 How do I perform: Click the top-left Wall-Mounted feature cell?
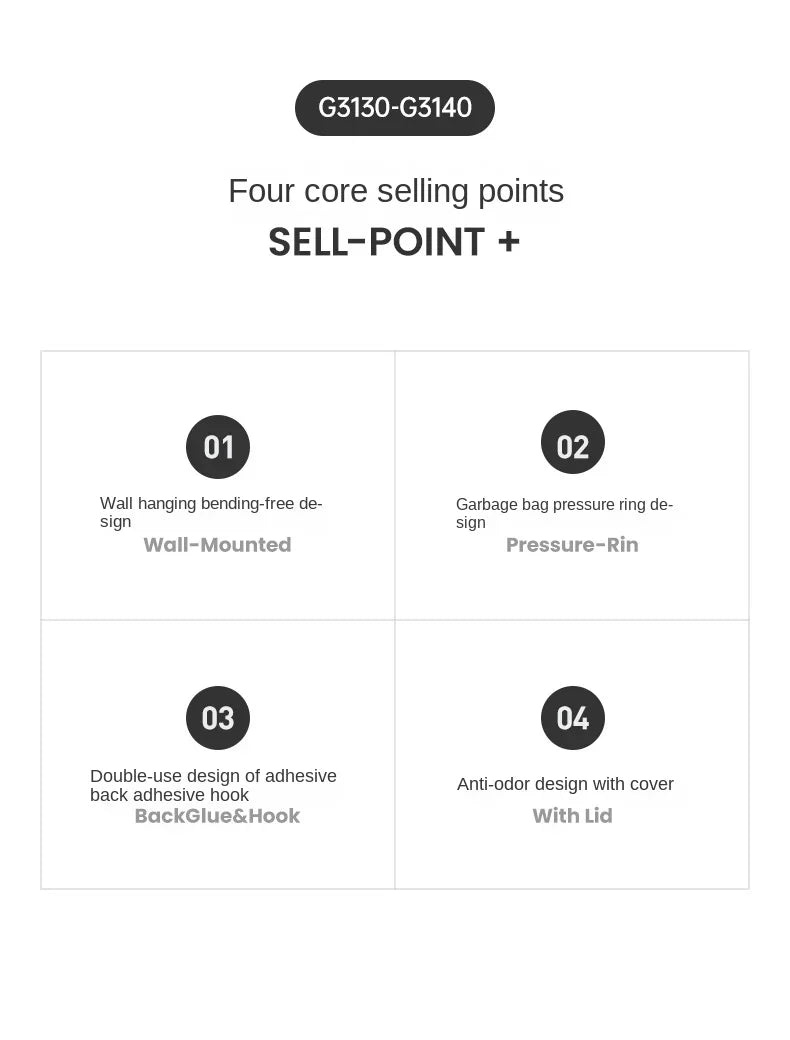click(218, 486)
